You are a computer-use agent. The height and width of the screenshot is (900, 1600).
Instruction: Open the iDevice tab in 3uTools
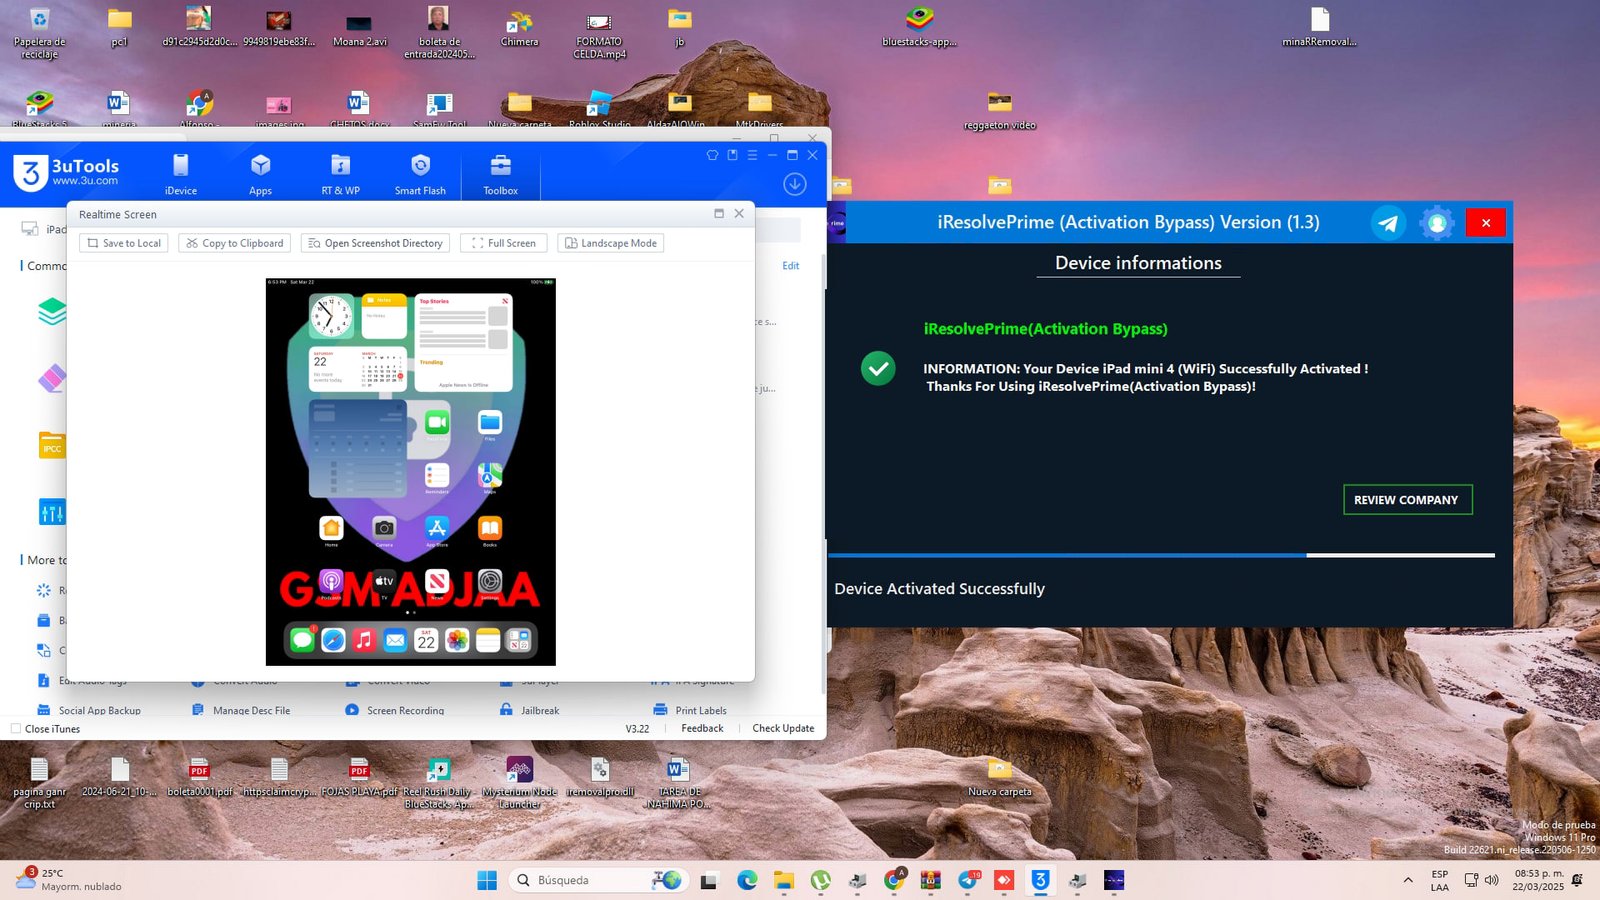pyautogui.click(x=180, y=174)
